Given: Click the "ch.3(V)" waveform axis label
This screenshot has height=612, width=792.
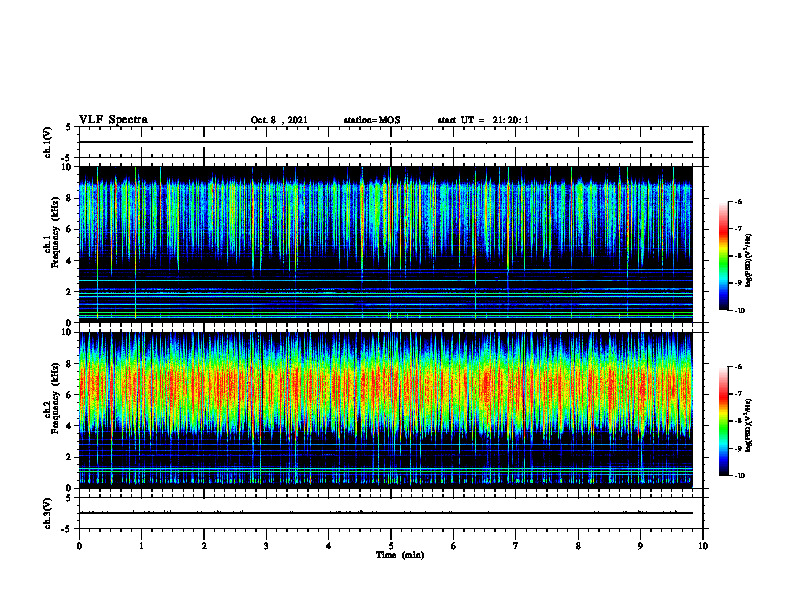Looking at the screenshot, I should point(48,513).
